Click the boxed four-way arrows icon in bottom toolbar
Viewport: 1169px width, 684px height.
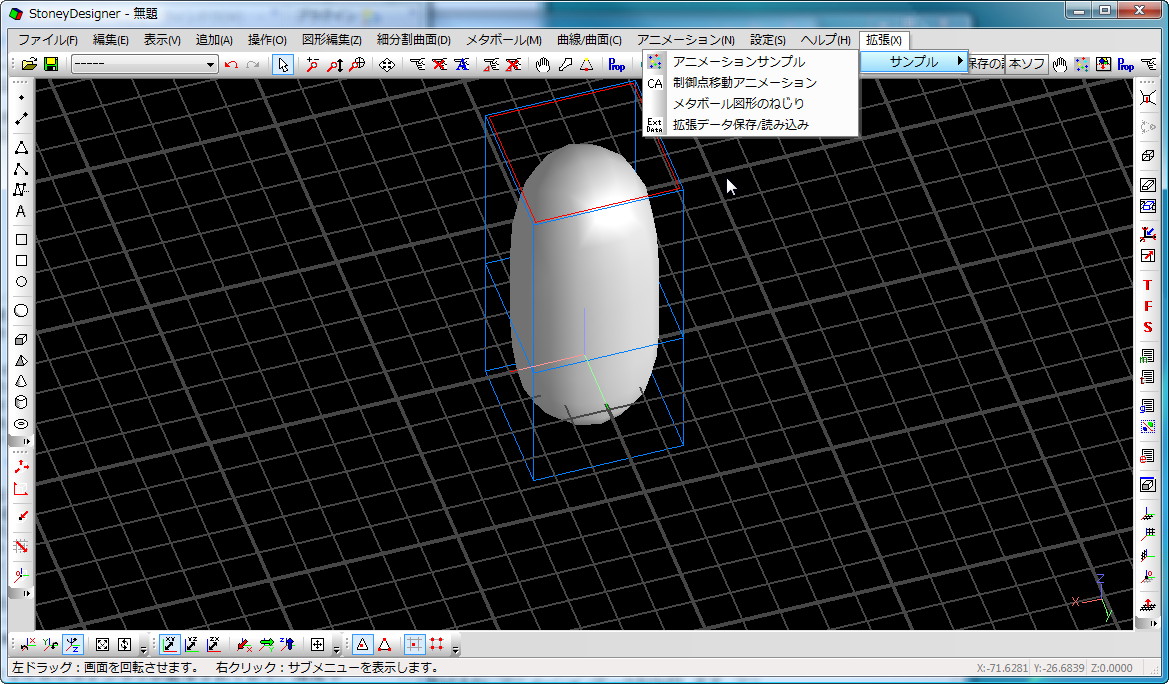(x=318, y=644)
